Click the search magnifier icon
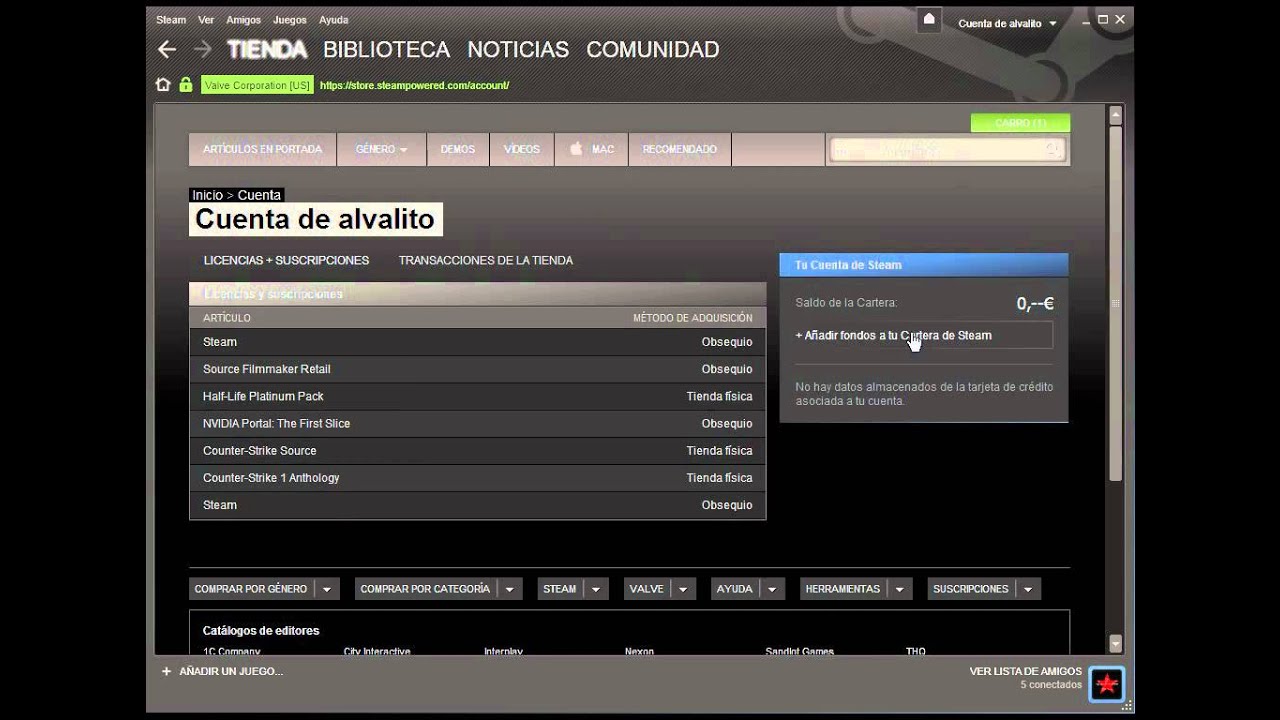1280x720 pixels. (1052, 150)
